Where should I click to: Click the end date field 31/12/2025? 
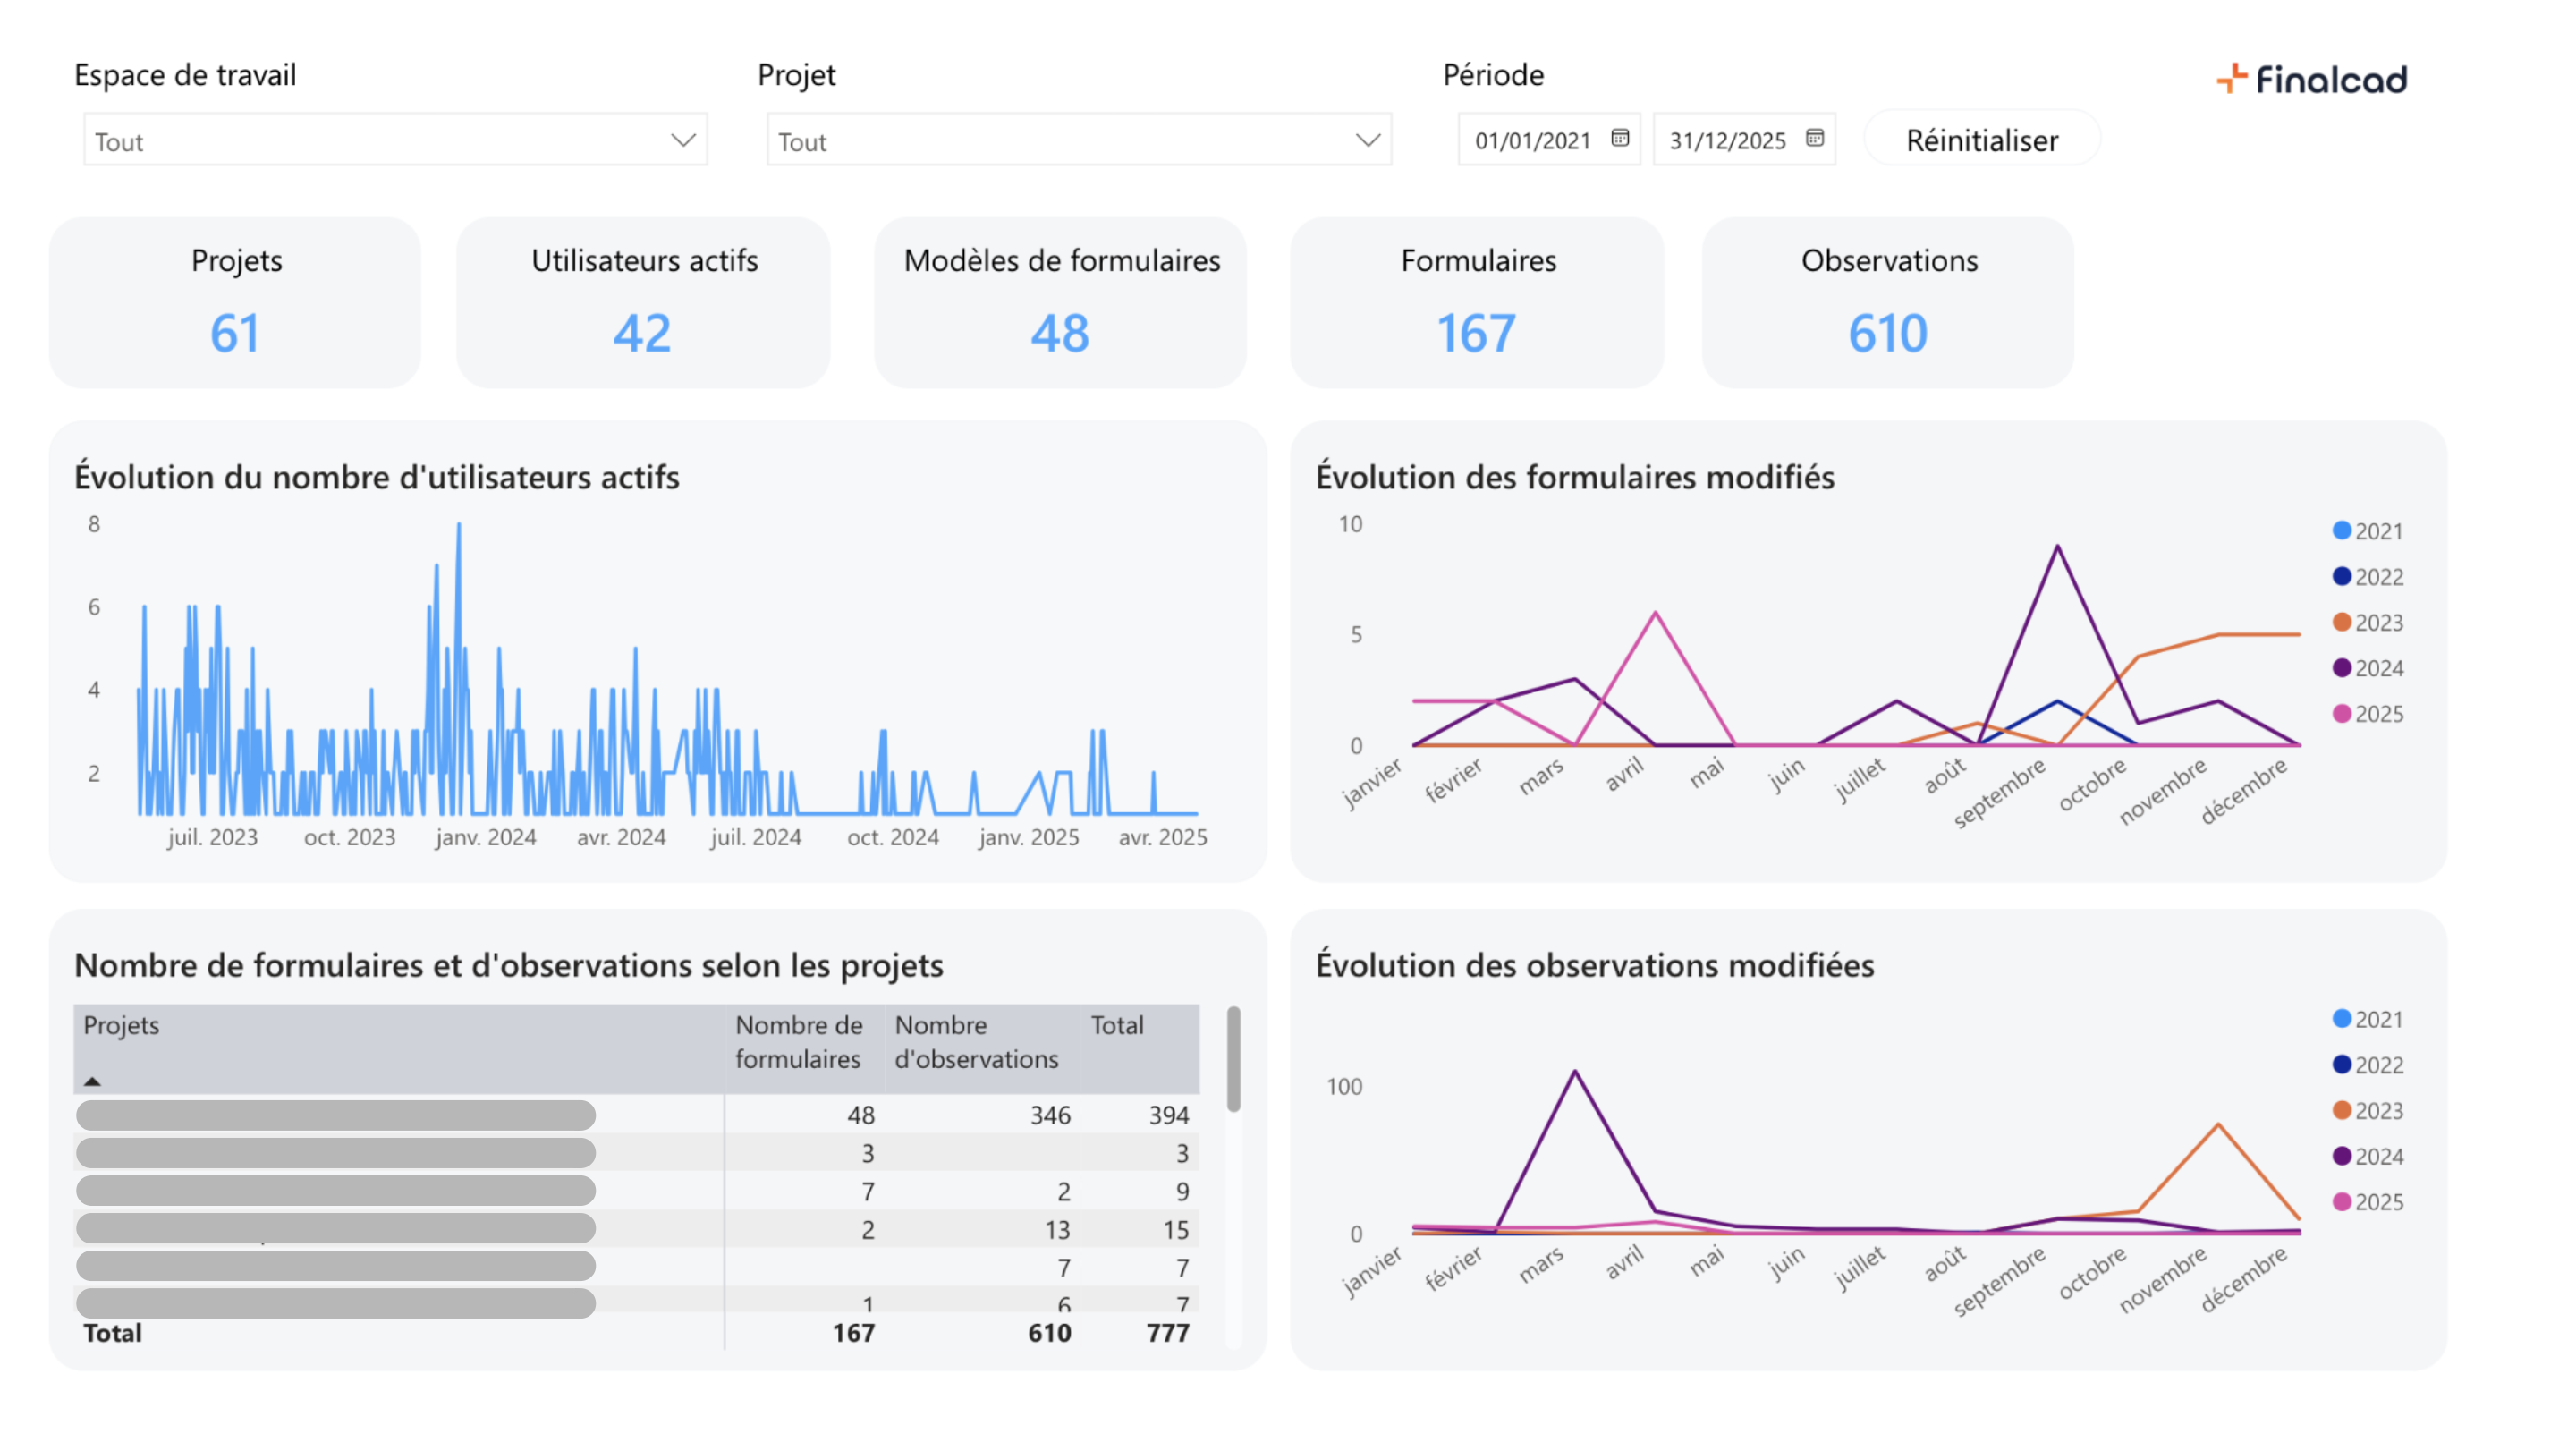point(1727,140)
